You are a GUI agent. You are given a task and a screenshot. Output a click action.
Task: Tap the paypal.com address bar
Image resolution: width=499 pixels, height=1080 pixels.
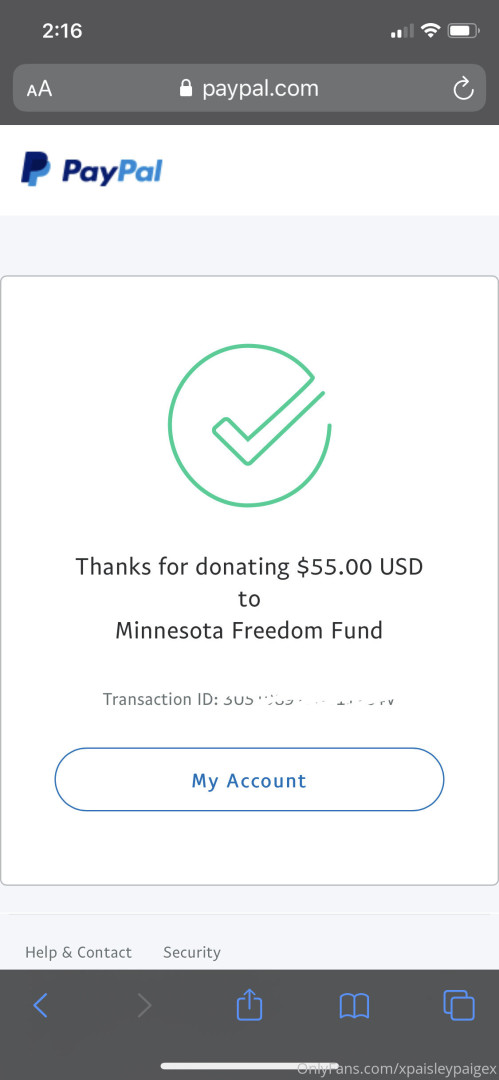click(x=250, y=87)
